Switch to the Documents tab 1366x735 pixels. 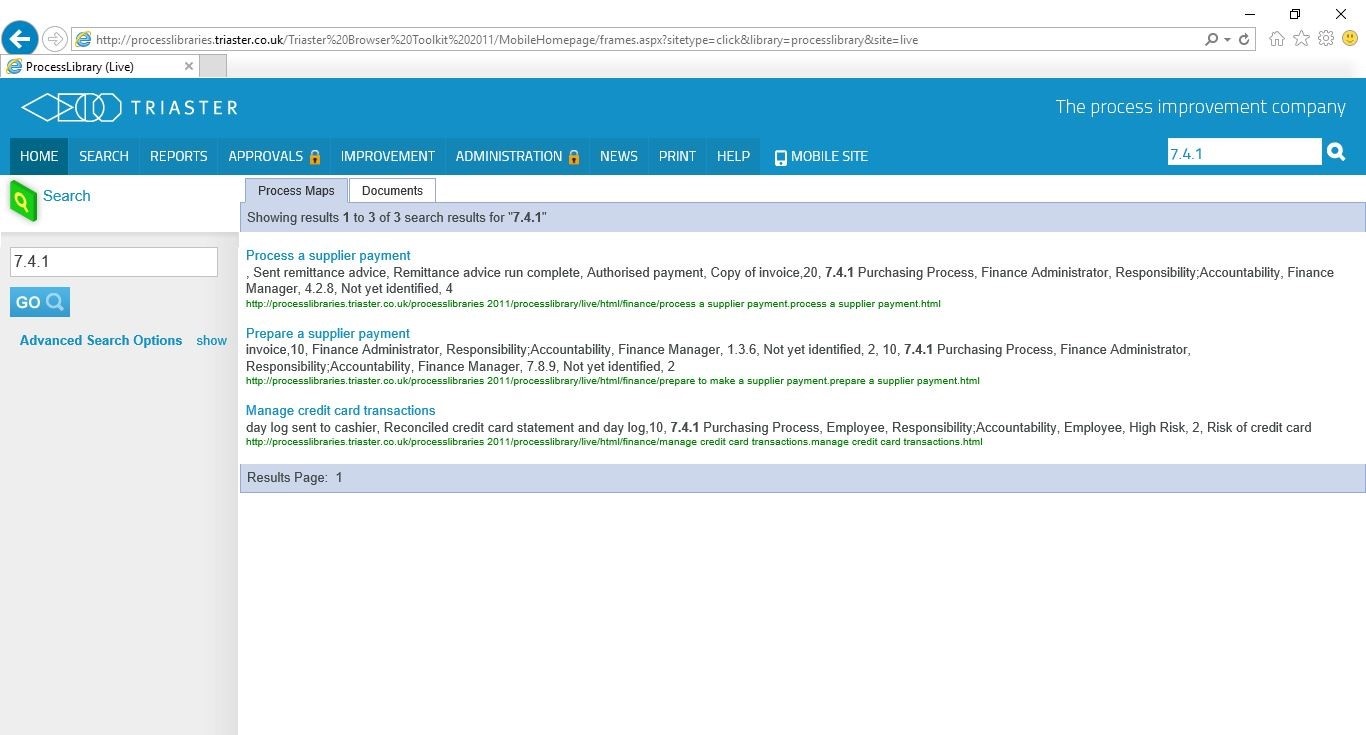click(x=392, y=191)
